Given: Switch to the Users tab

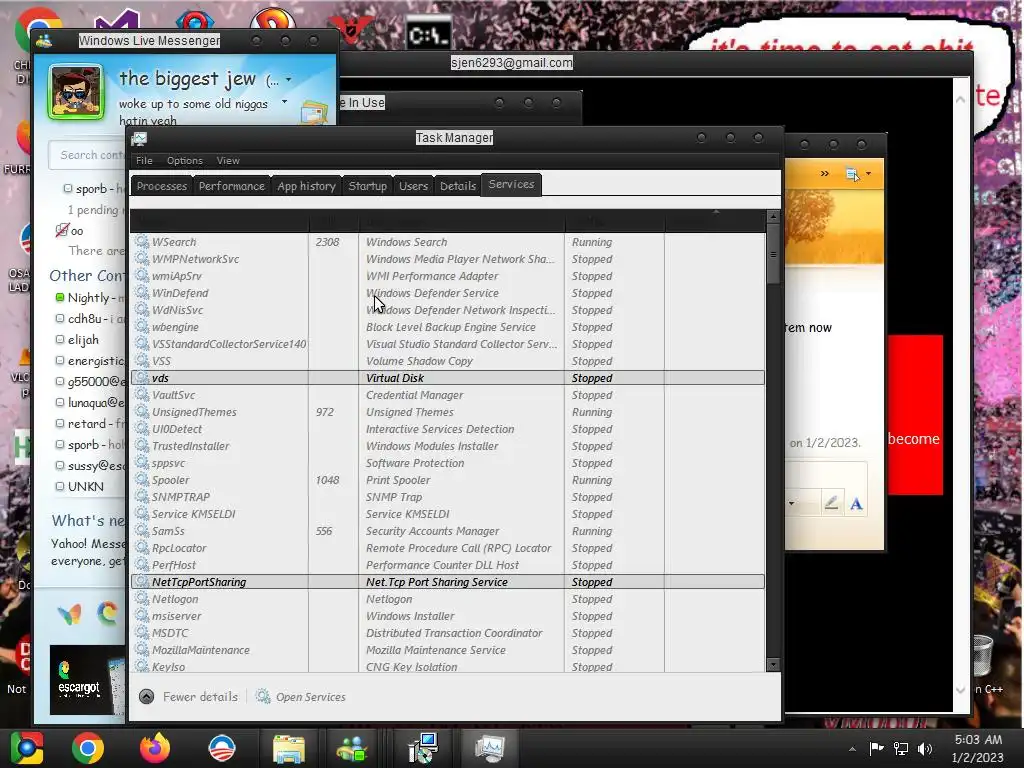Looking at the screenshot, I should [413, 186].
